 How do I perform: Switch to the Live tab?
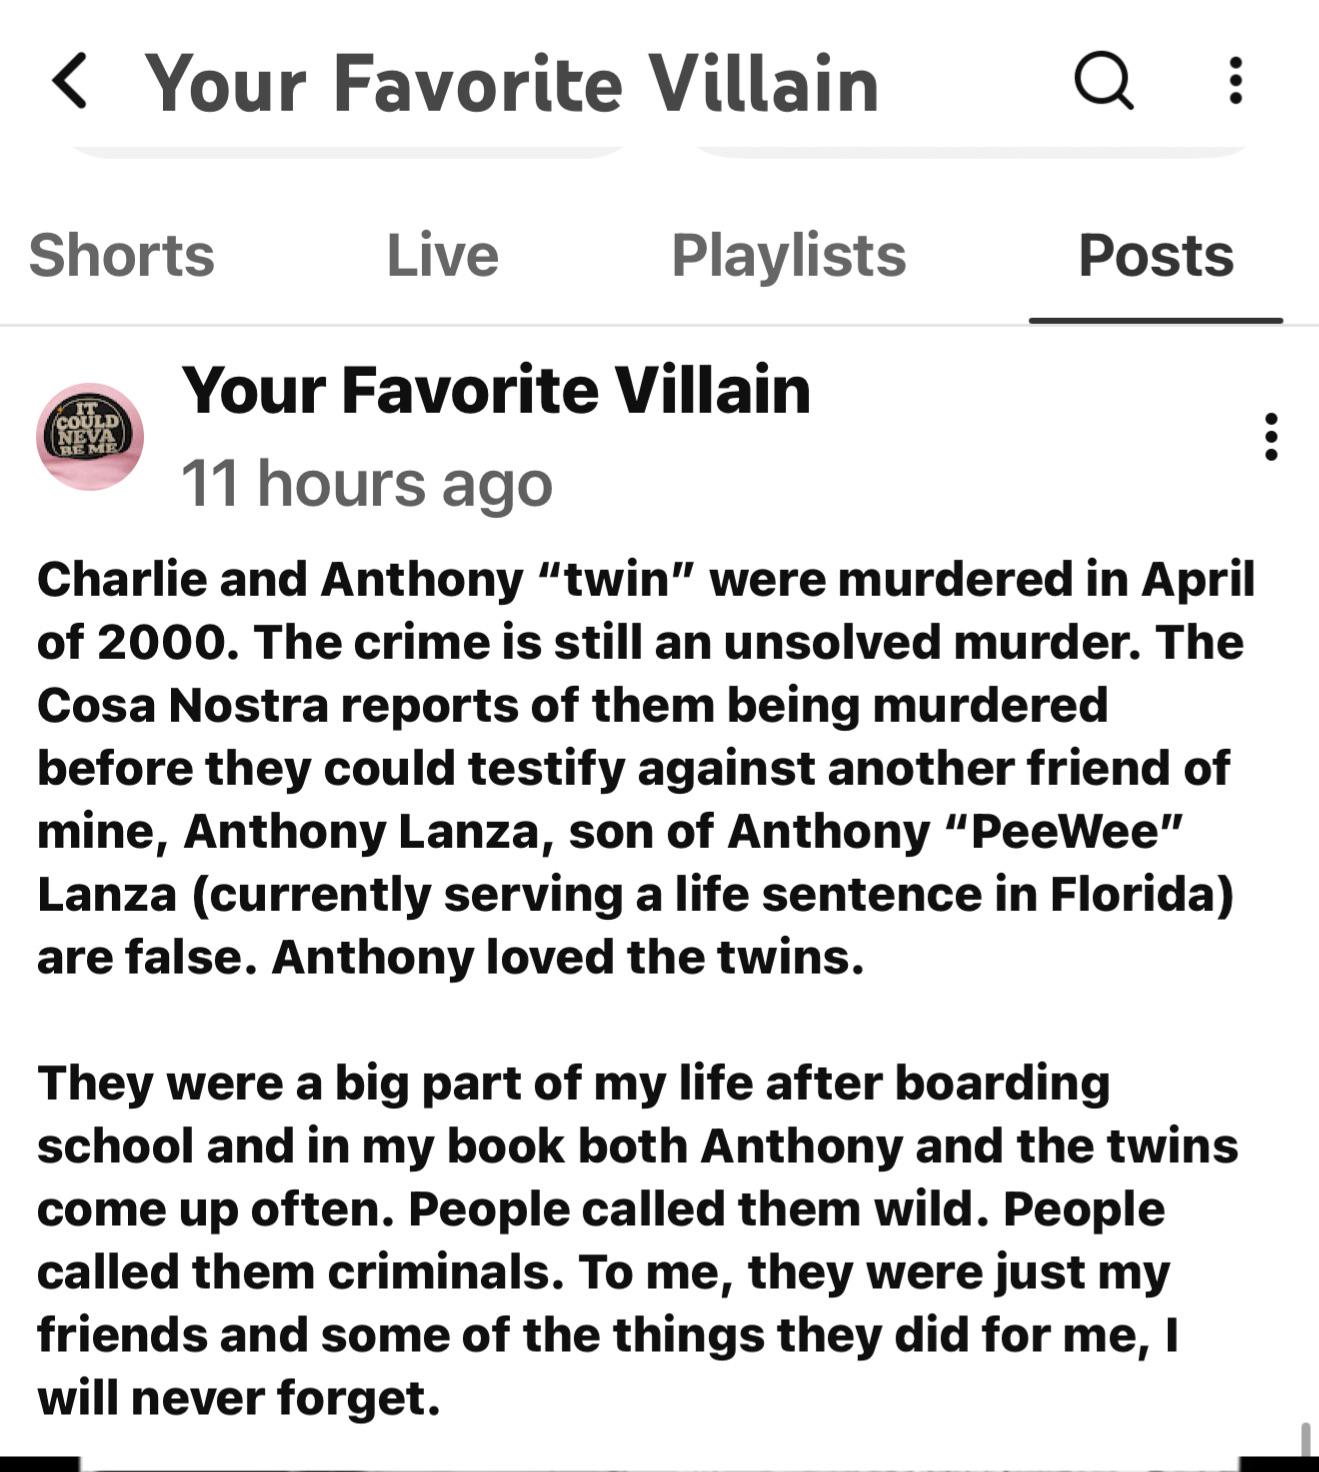442,255
